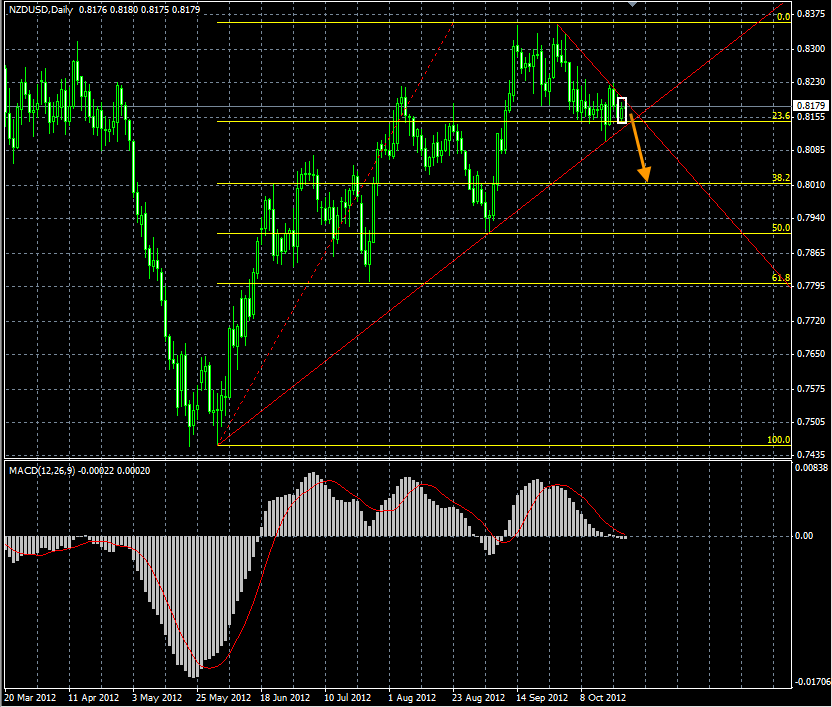Click the Fibonacci 100.0 level label
832x707 pixels.
(778, 439)
